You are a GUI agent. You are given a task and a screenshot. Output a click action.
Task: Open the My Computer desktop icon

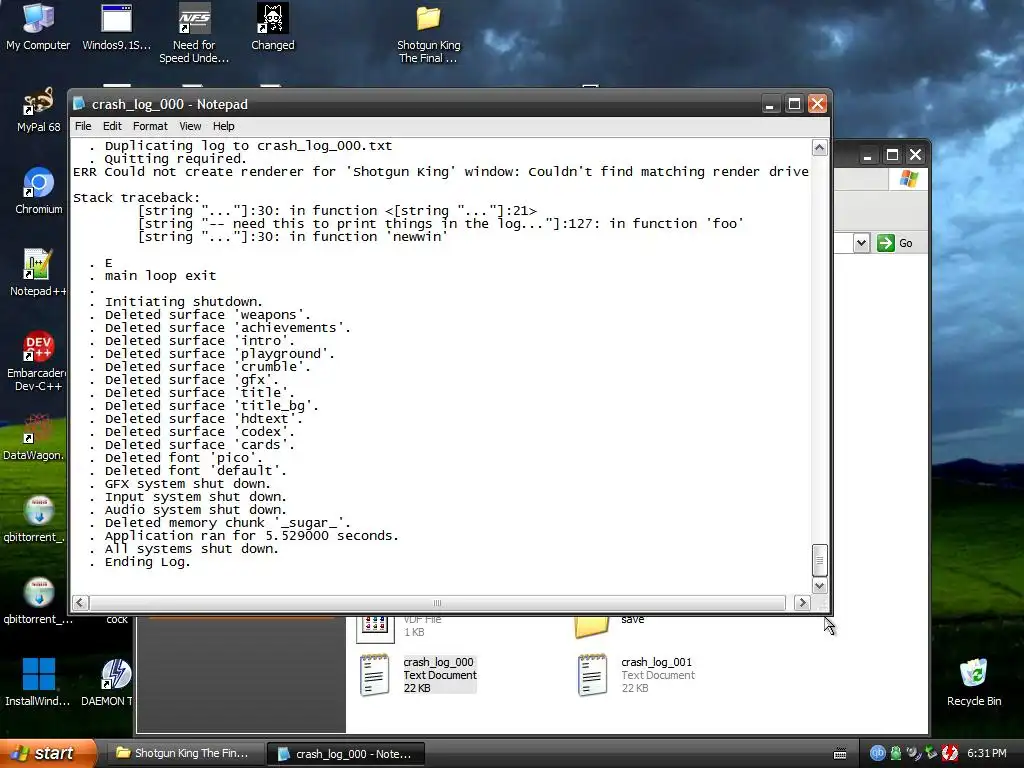[38, 27]
